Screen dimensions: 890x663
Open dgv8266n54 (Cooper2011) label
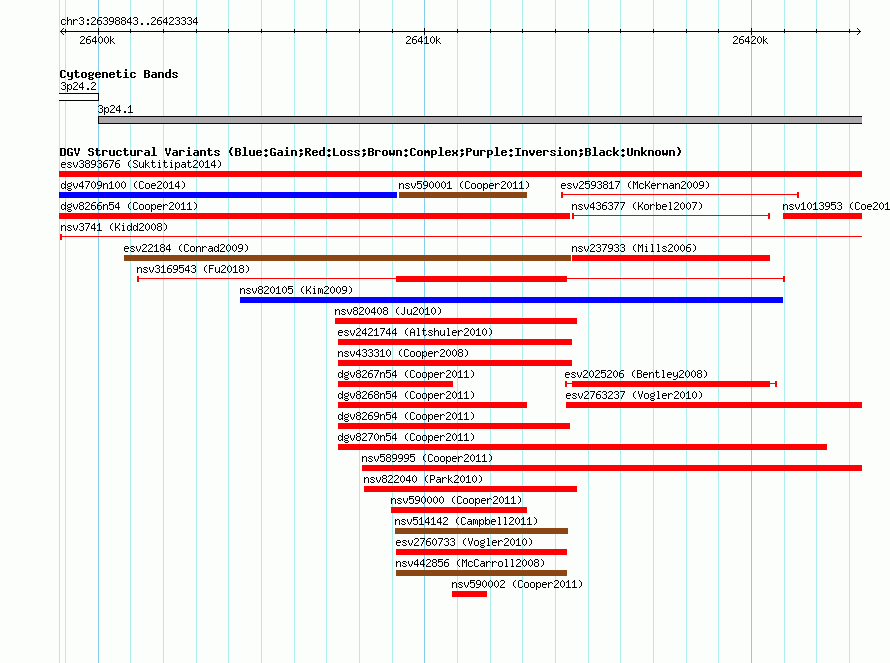tap(129, 206)
